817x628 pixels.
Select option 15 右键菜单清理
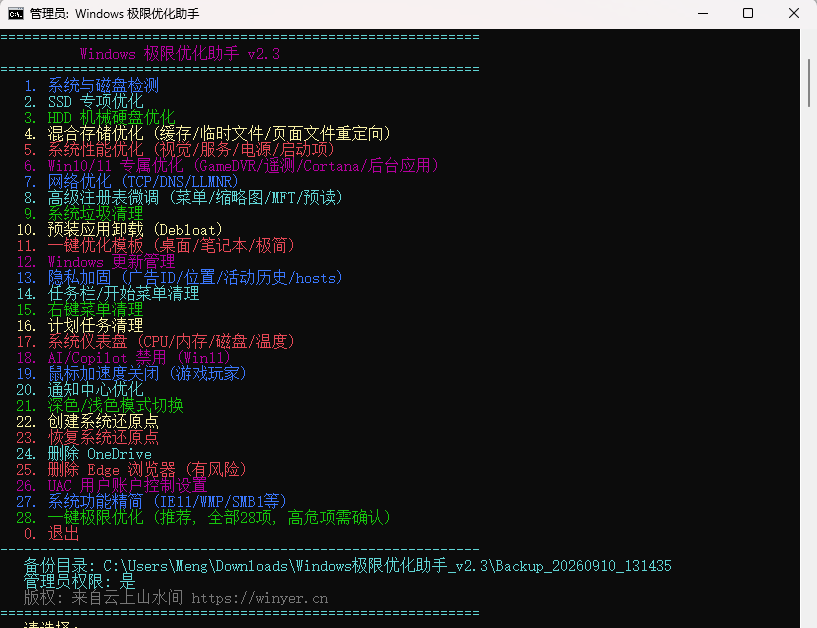79,310
